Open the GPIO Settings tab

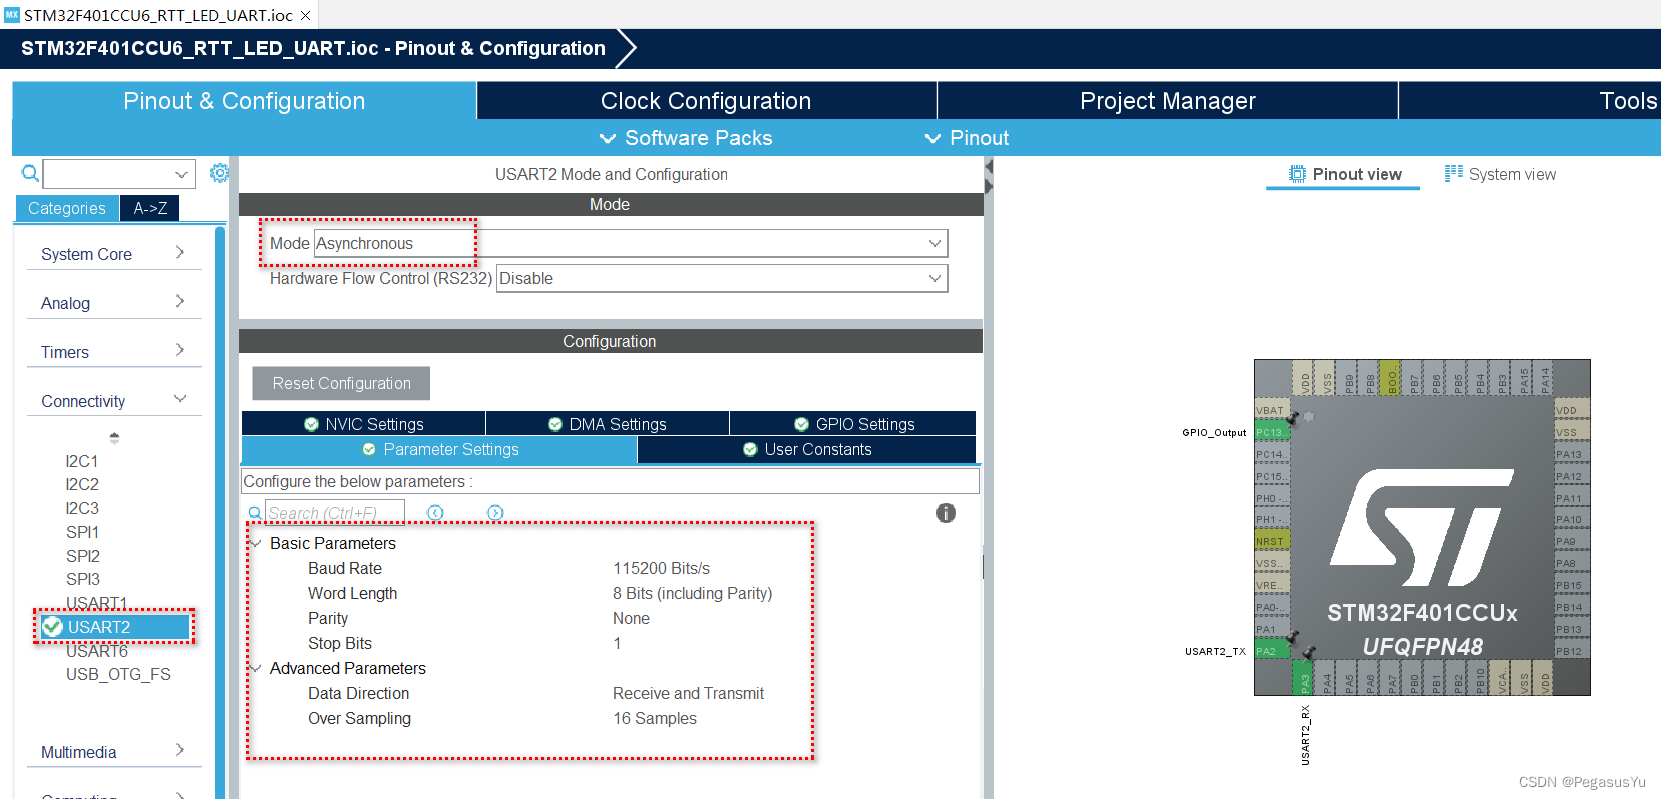[853, 424]
